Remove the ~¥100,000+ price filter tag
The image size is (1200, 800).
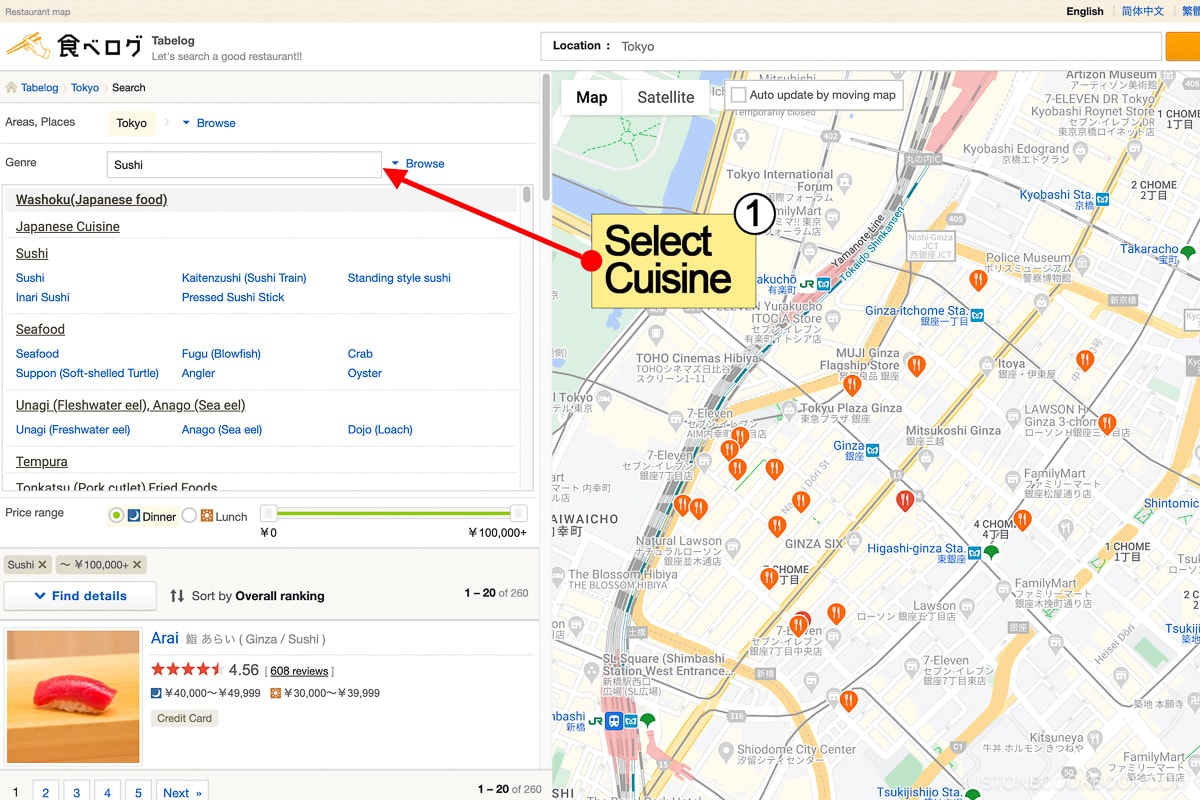[x=138, y=565]
